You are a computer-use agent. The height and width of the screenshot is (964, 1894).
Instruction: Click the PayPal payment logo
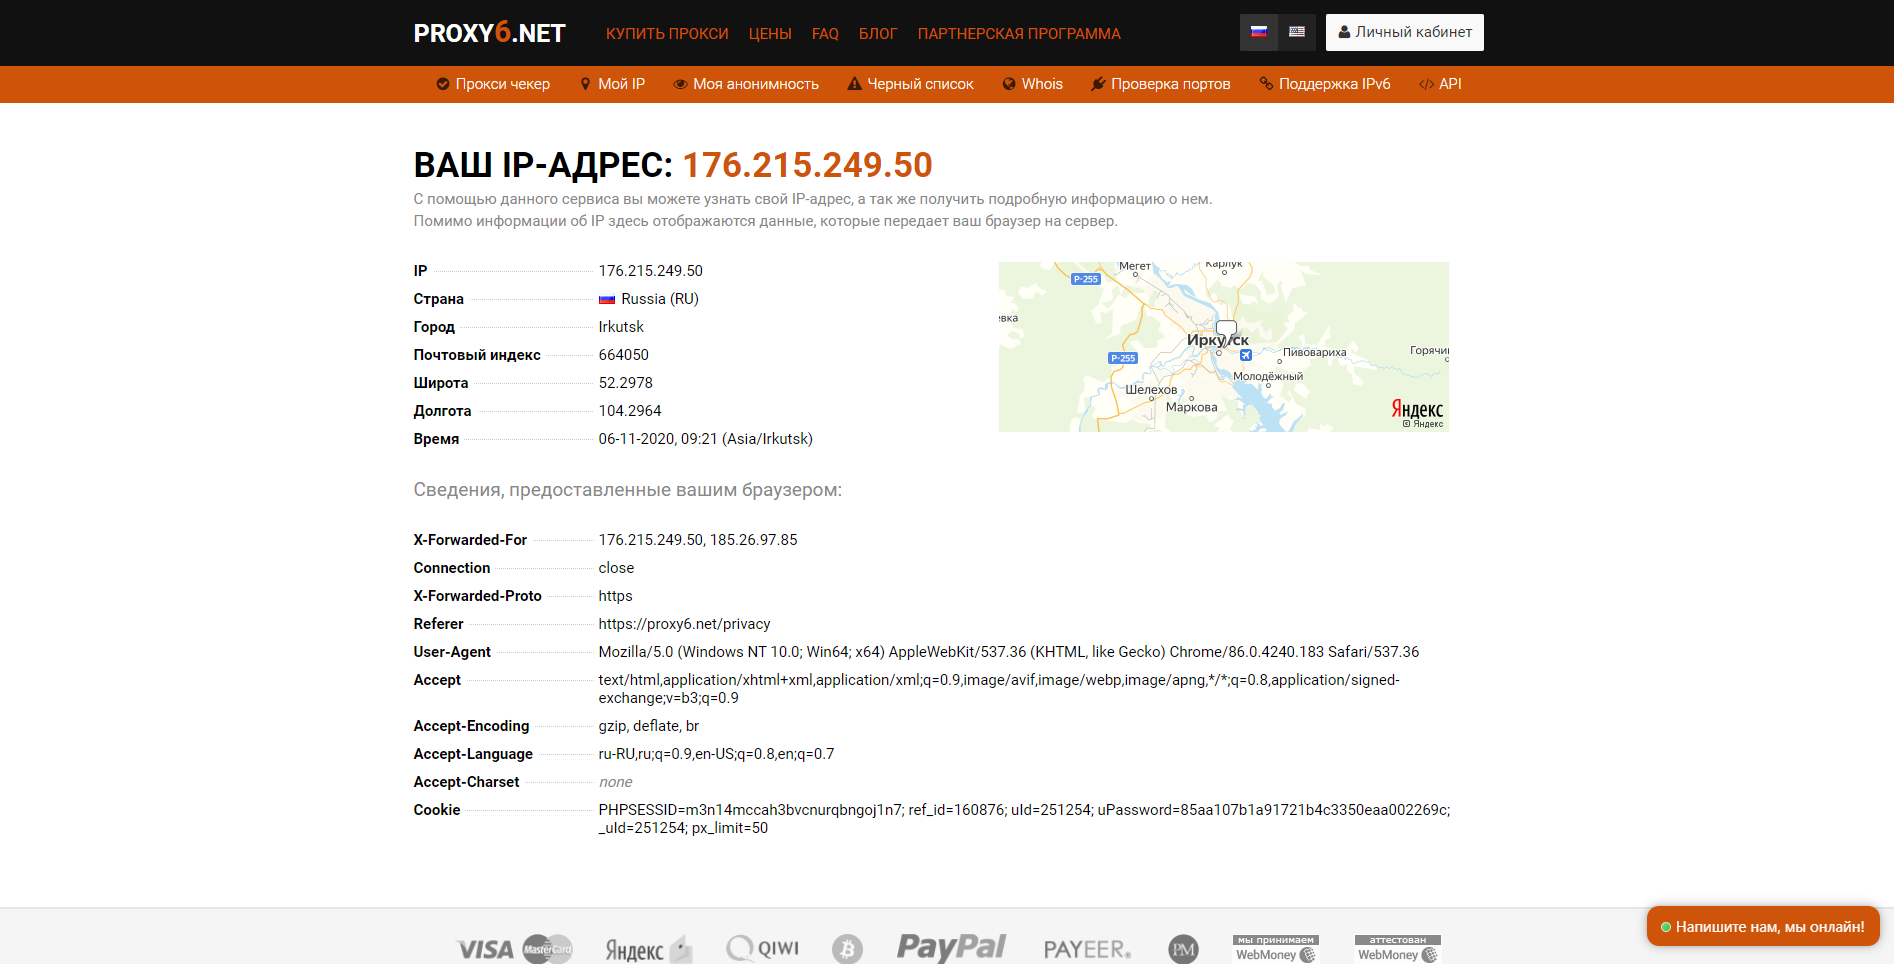[951, 947]
